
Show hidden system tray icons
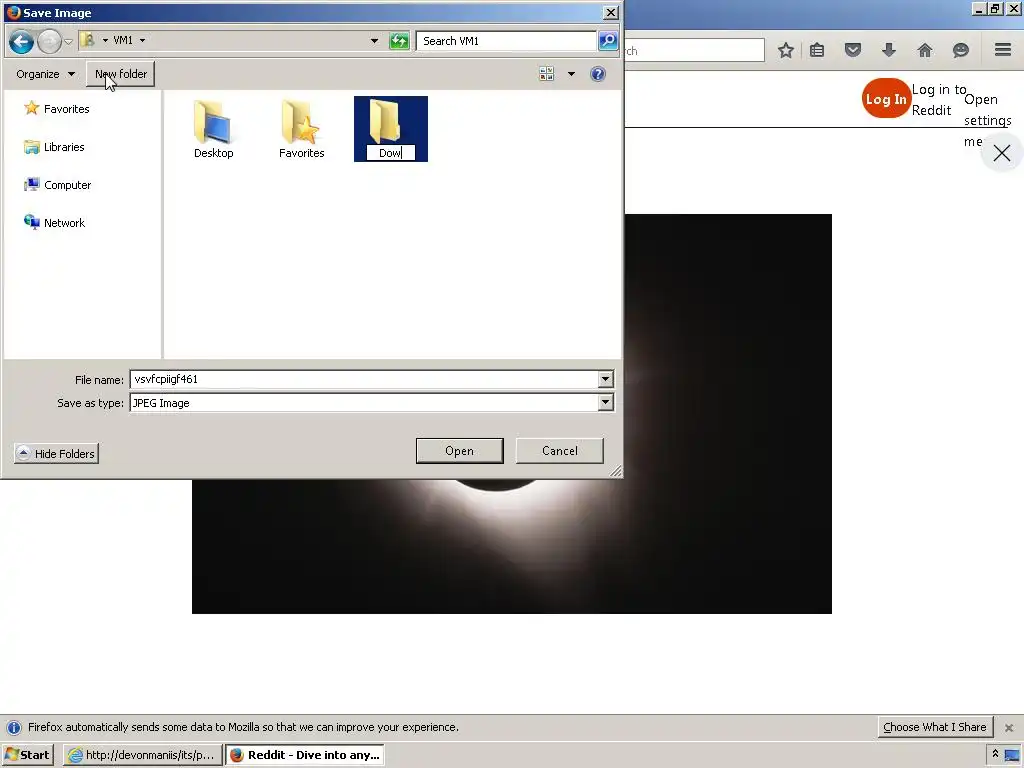pyautogui.click(x=995, y=754)
